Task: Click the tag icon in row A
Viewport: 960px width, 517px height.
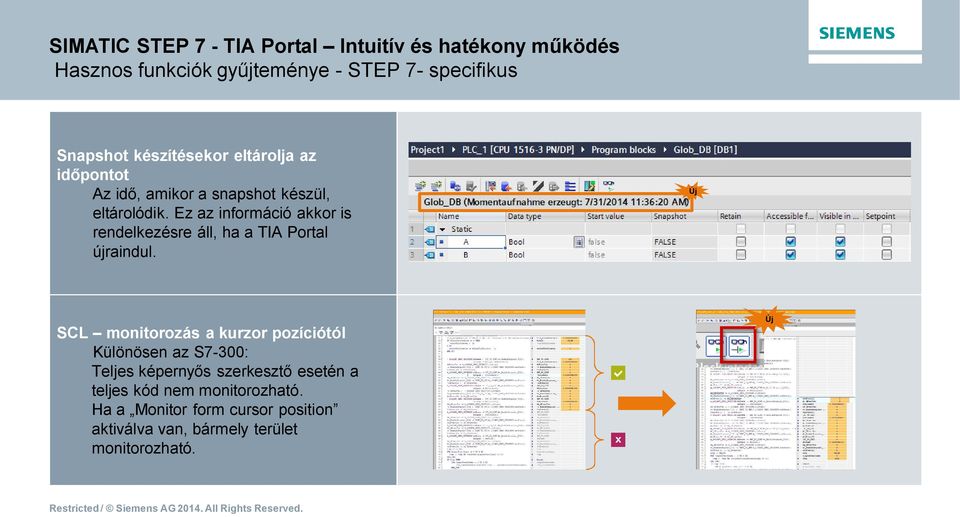Action: [430, 242]
